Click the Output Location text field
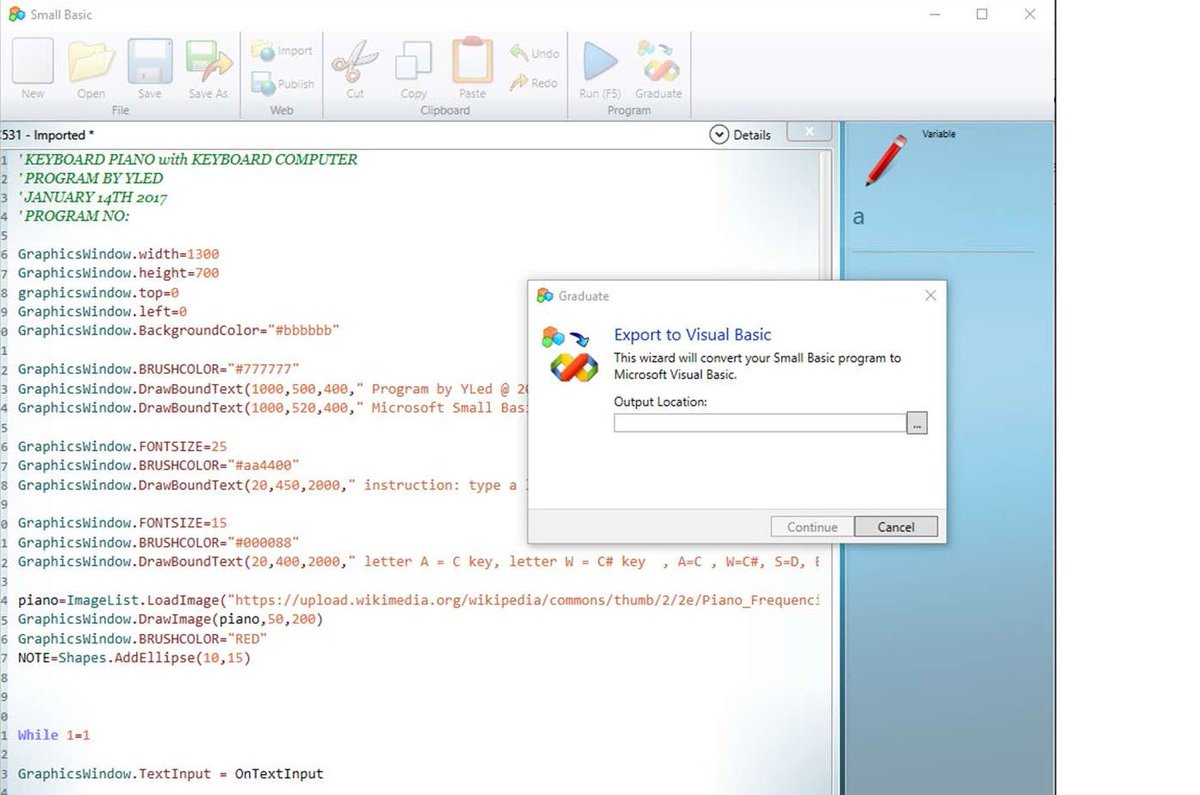 click(760, 423)
